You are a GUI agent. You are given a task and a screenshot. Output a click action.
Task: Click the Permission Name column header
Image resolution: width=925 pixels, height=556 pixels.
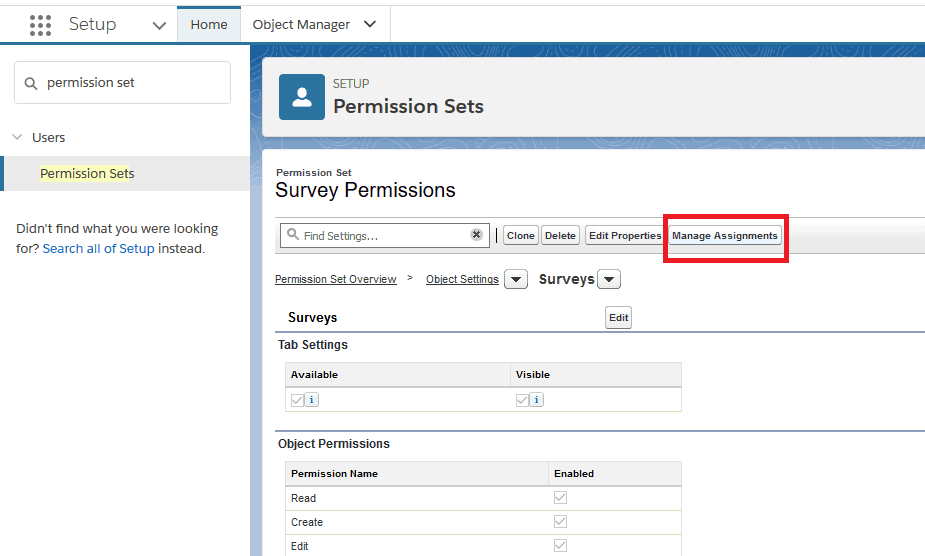[x=334, y=473]
